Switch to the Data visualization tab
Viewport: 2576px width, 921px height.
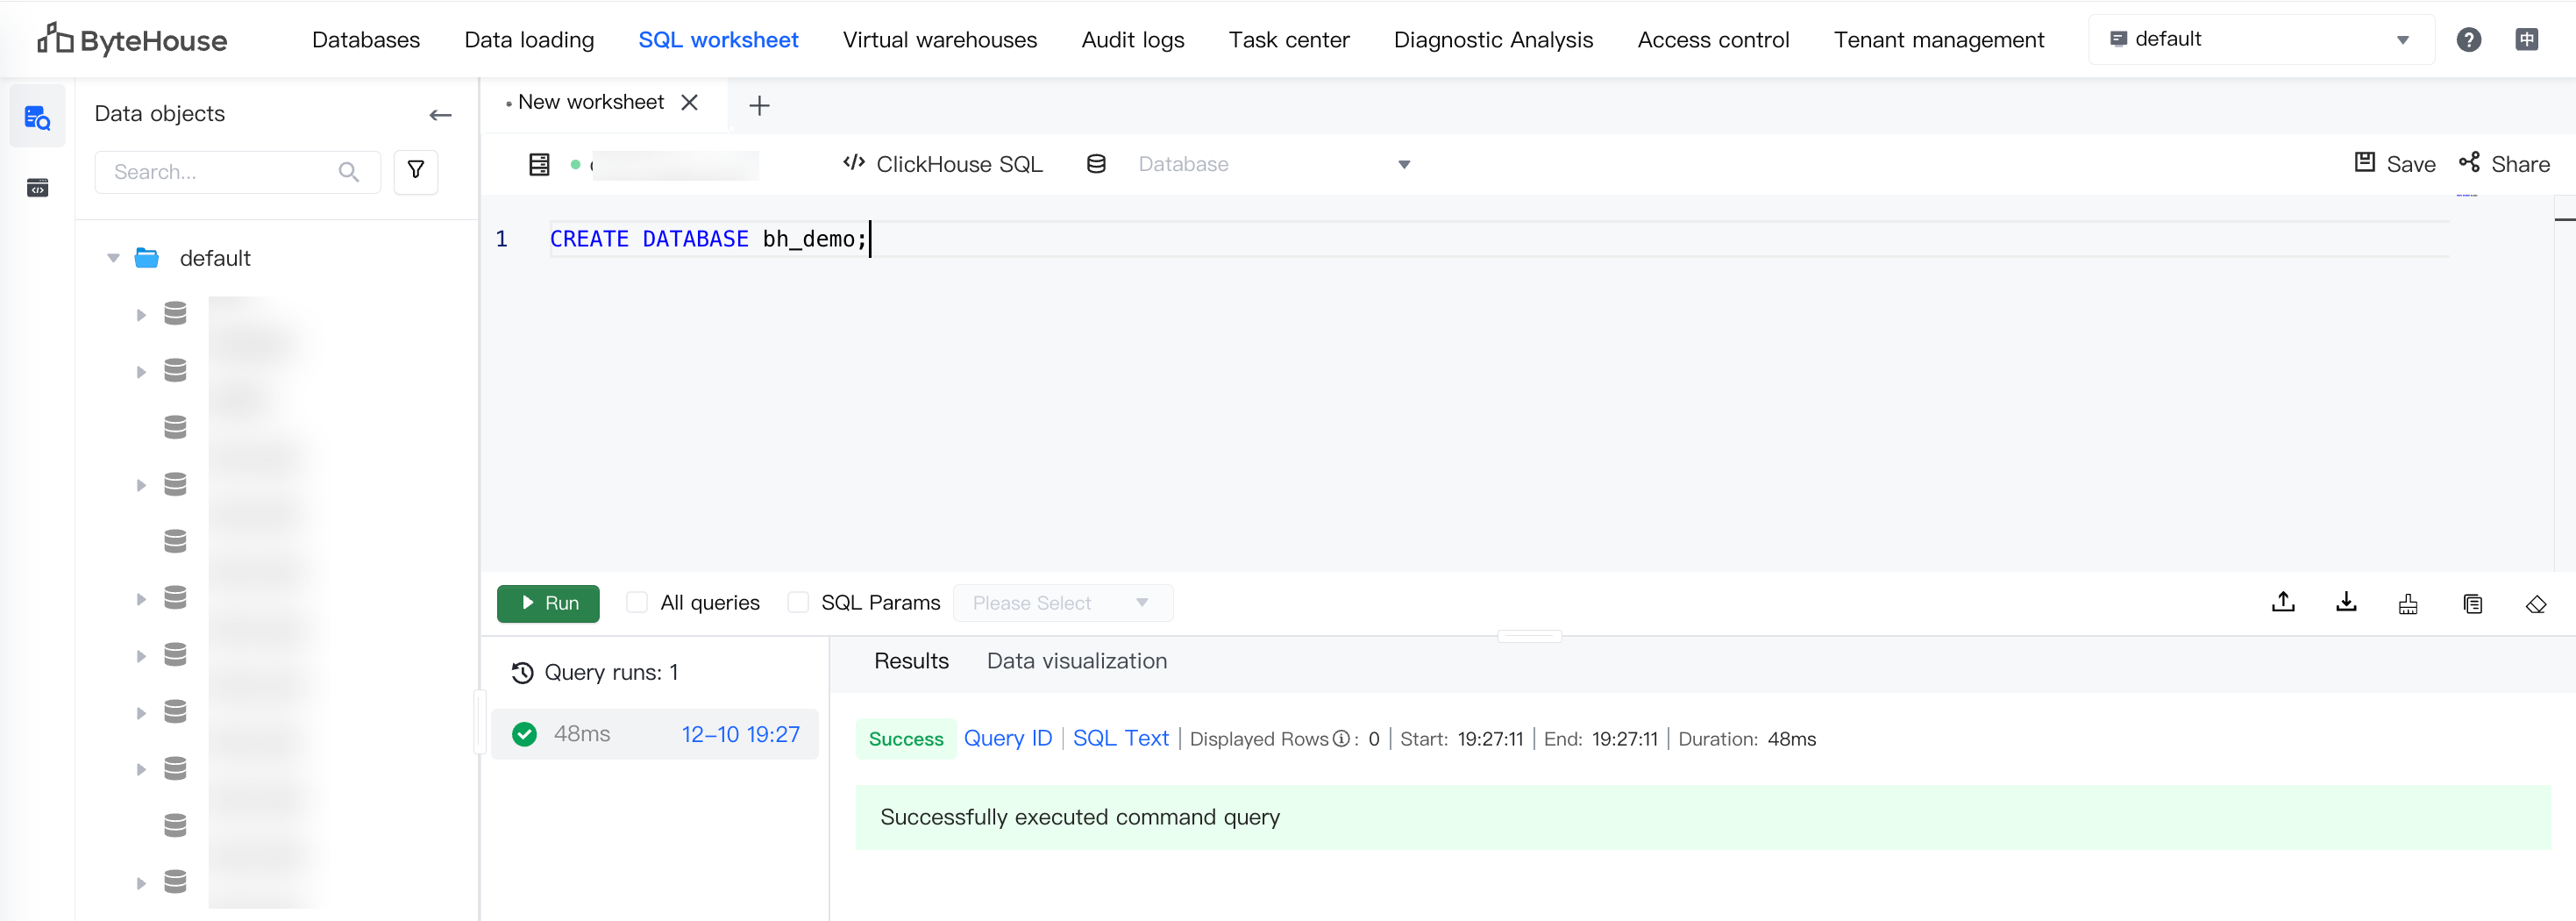[x=1076, y=661]
